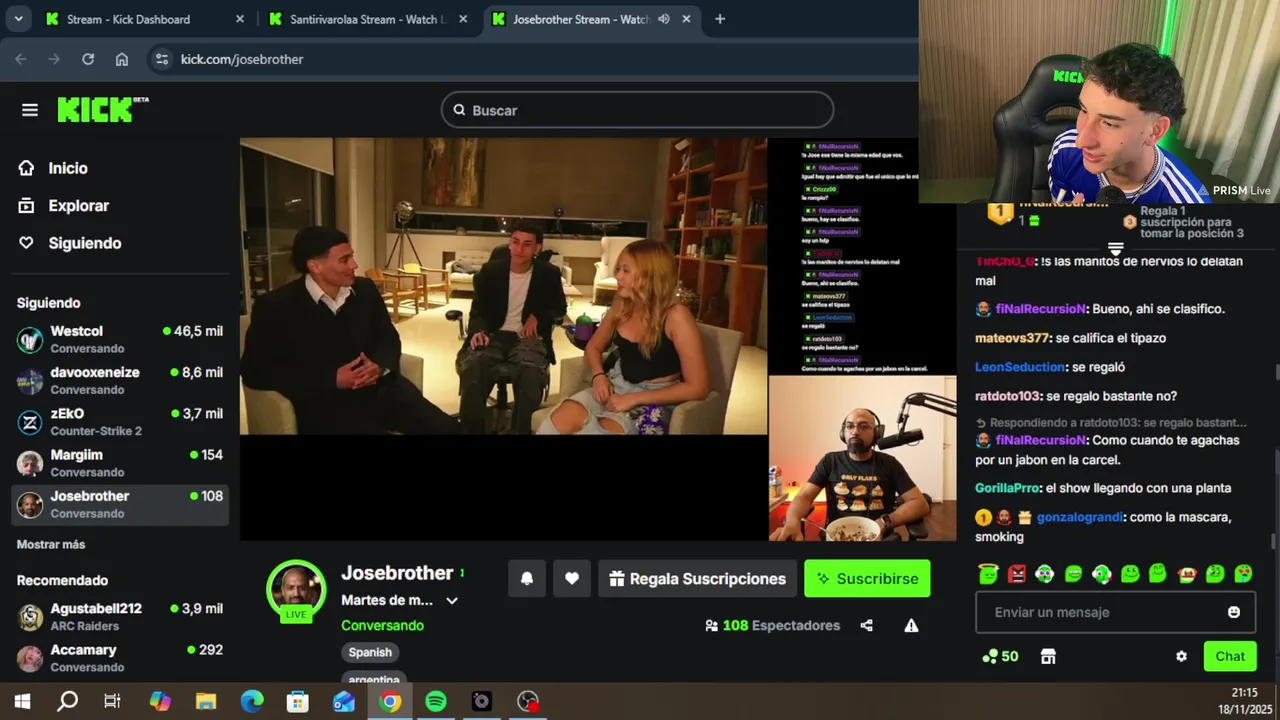
Task: Open File Explorer from taskbar
Action: pyautogui.click(x=205, y=701)
